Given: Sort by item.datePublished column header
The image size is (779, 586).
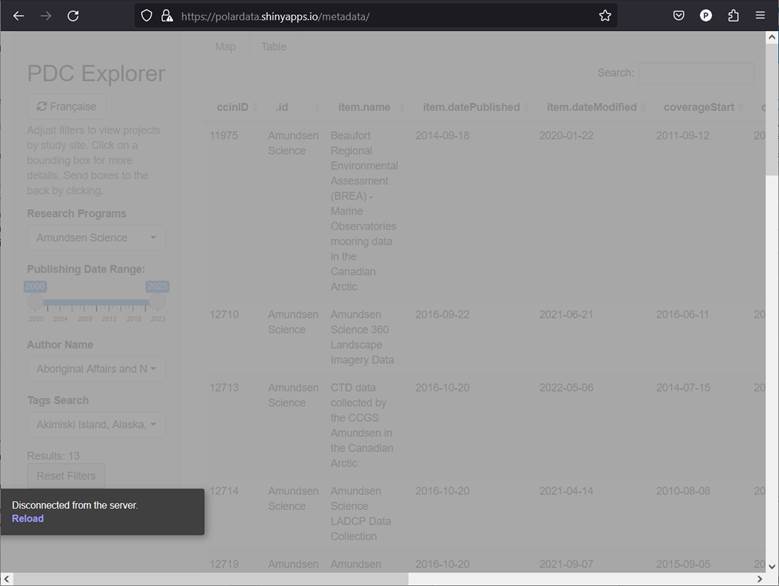Looking at the screenshot, I should coord(471,107).
